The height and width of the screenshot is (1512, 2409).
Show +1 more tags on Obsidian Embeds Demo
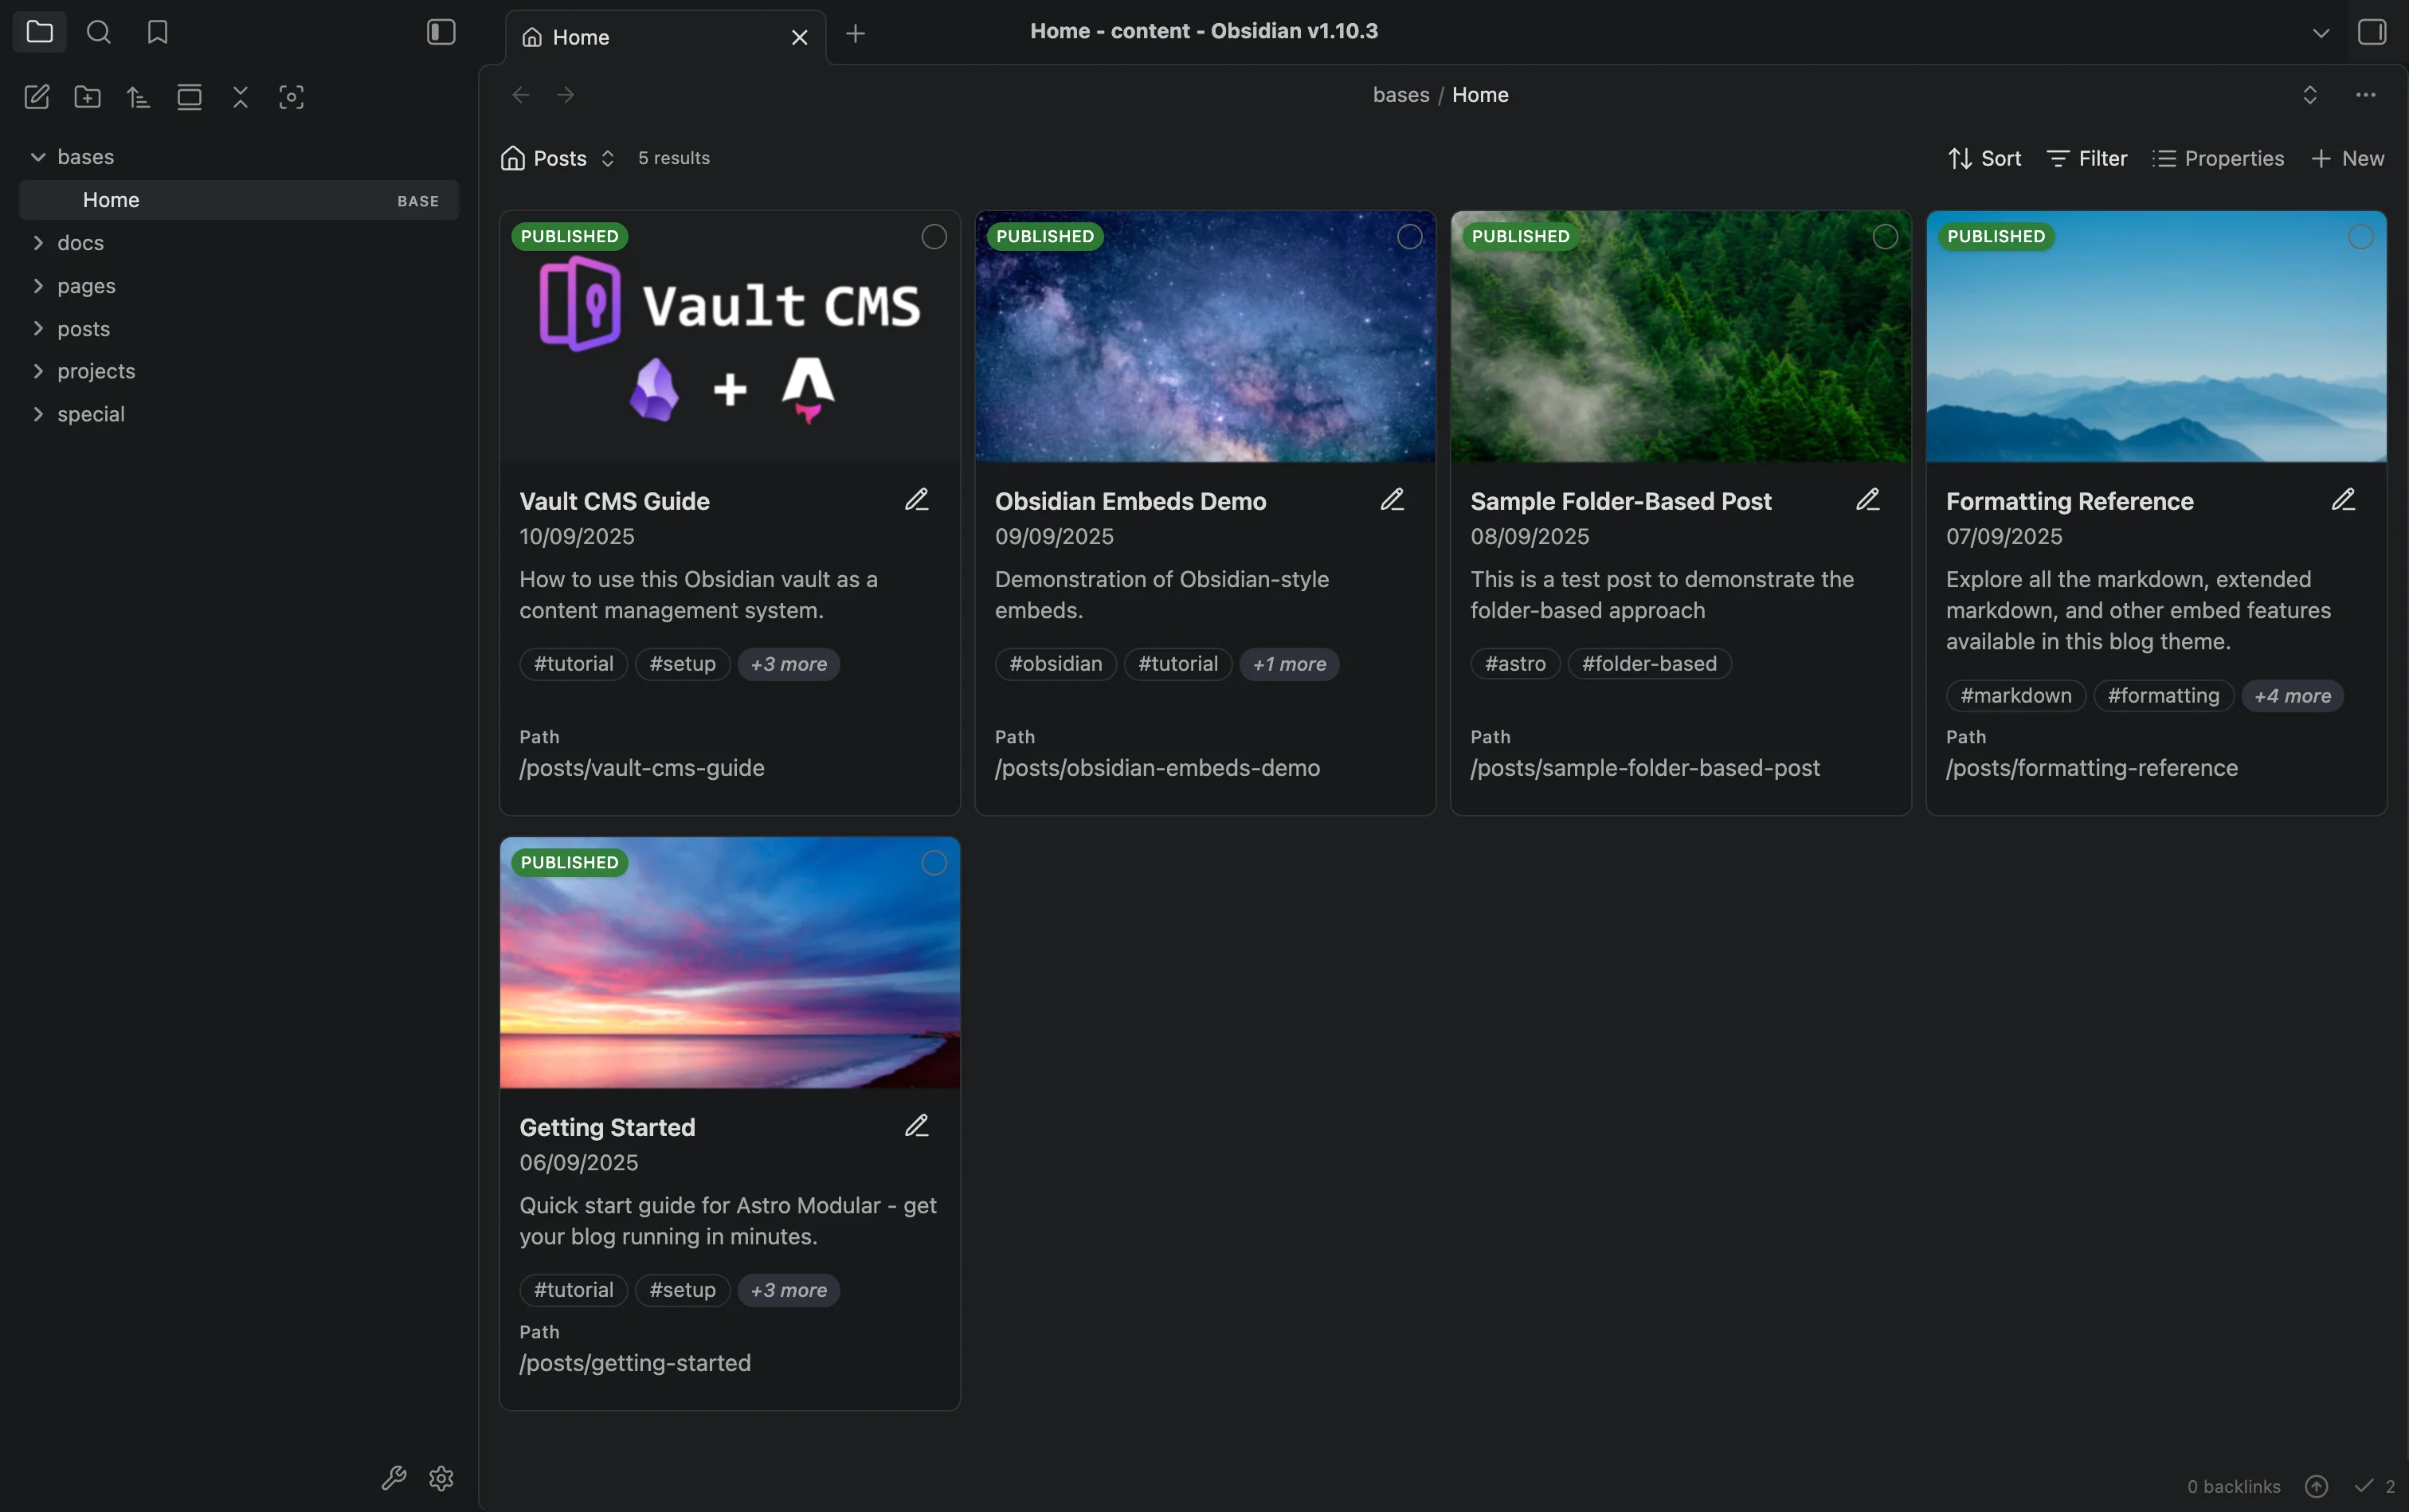coord(1289,664)
